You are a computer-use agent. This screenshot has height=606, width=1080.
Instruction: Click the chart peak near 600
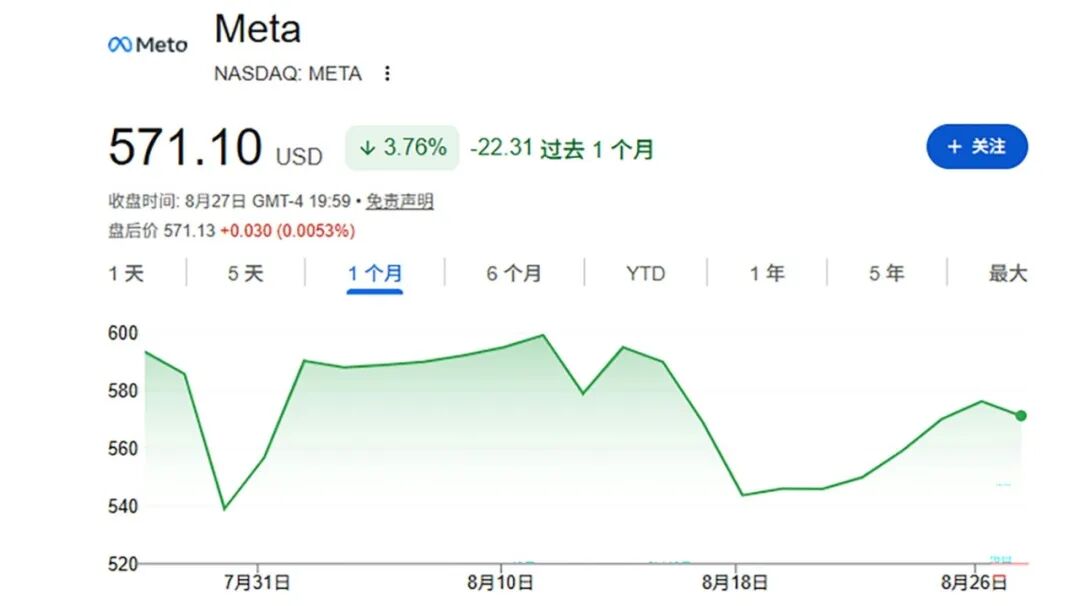pyautogui.click(x=543, y=335)
